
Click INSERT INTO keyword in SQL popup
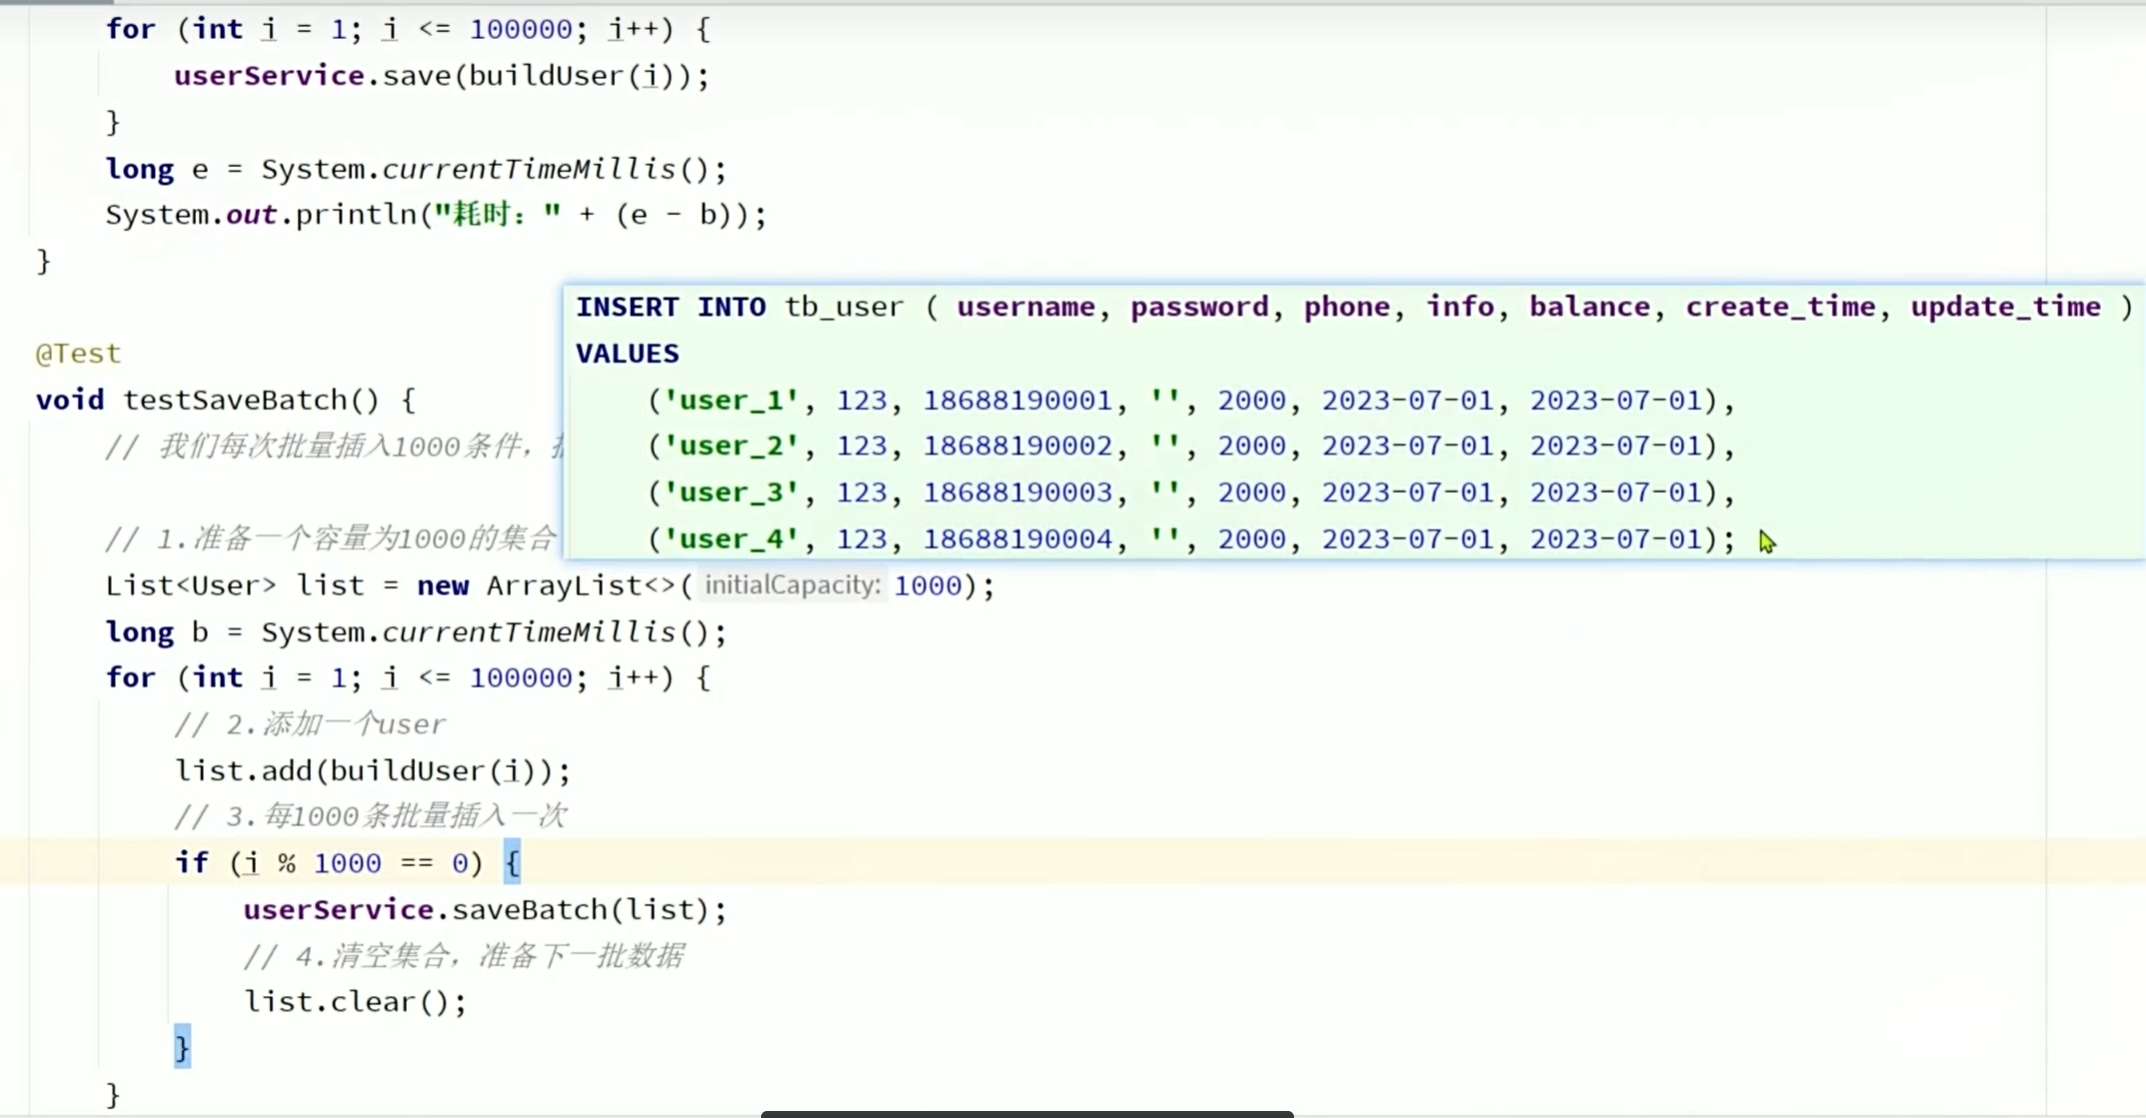point(670,307)
